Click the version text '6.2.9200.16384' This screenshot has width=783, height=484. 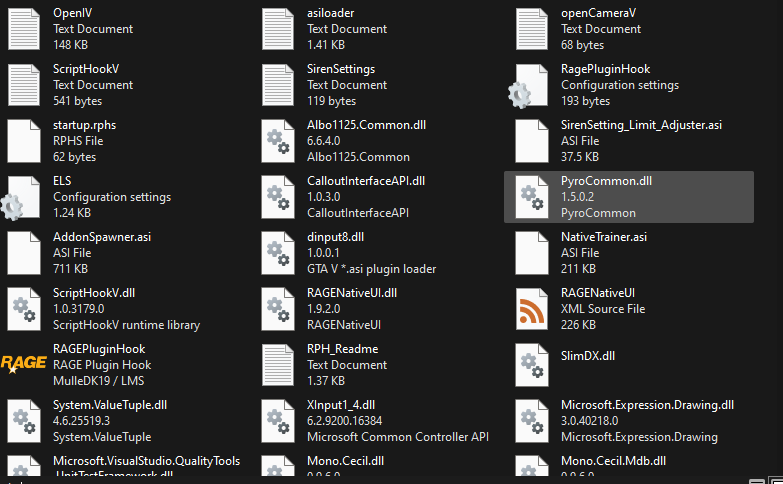(345, 421)
